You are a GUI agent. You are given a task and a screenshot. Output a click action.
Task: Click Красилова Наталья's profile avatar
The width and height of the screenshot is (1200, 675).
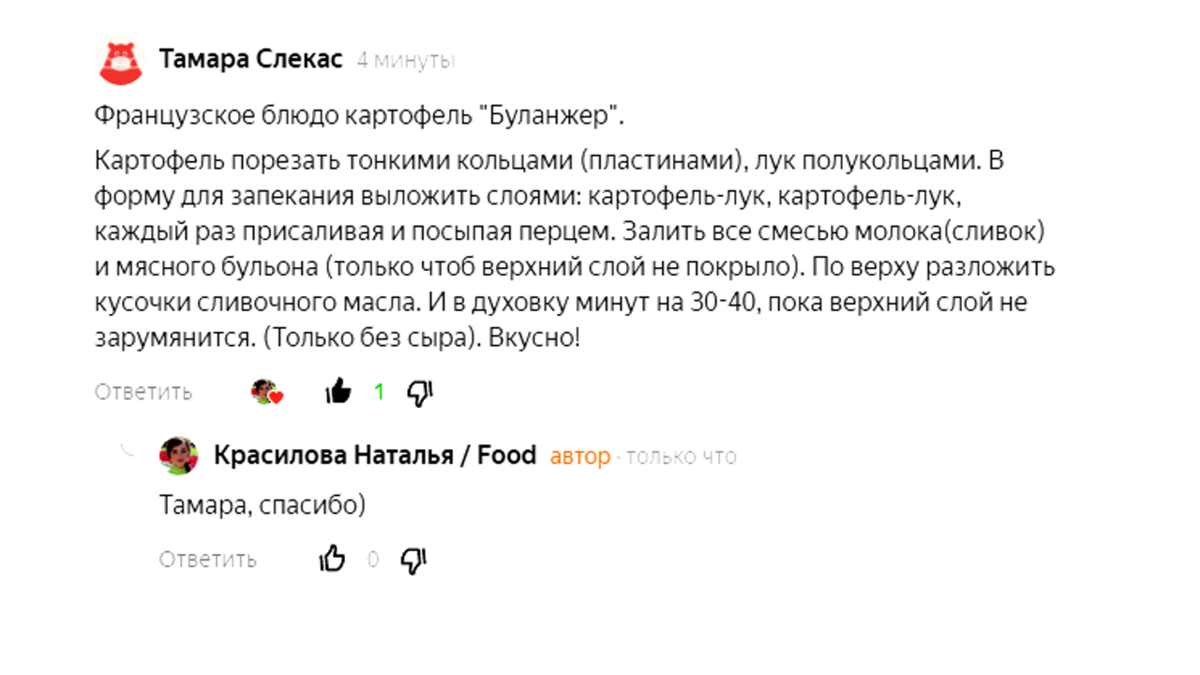179,456
